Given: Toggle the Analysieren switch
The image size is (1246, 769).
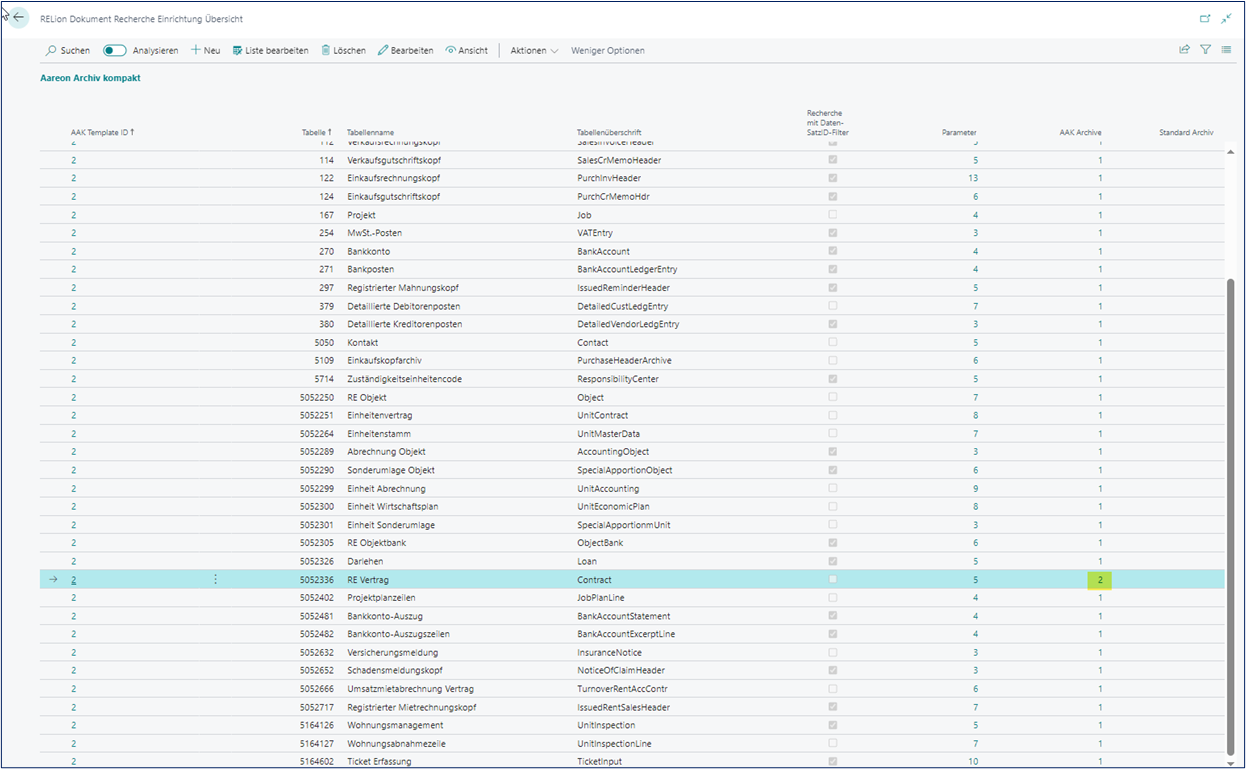Looking at the screenshot, I should (114, 50).
